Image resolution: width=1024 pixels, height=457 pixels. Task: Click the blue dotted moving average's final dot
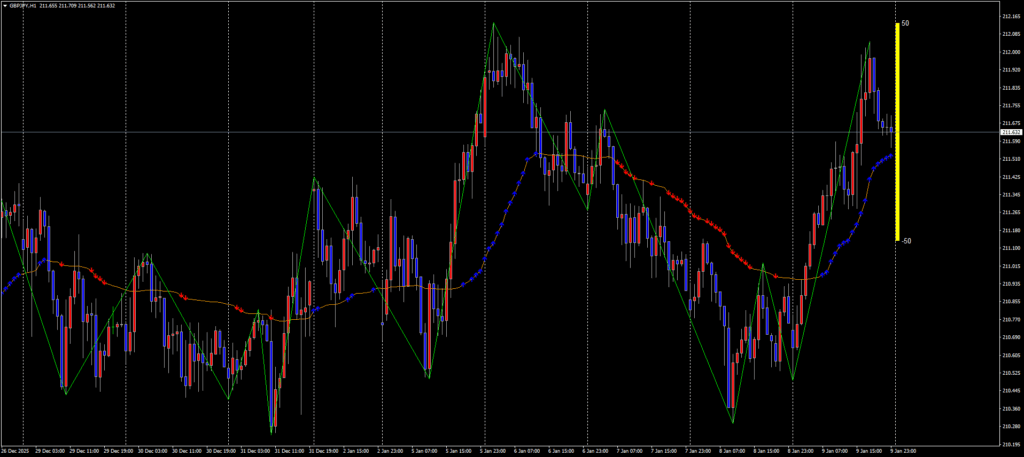(x=893, y=155)
